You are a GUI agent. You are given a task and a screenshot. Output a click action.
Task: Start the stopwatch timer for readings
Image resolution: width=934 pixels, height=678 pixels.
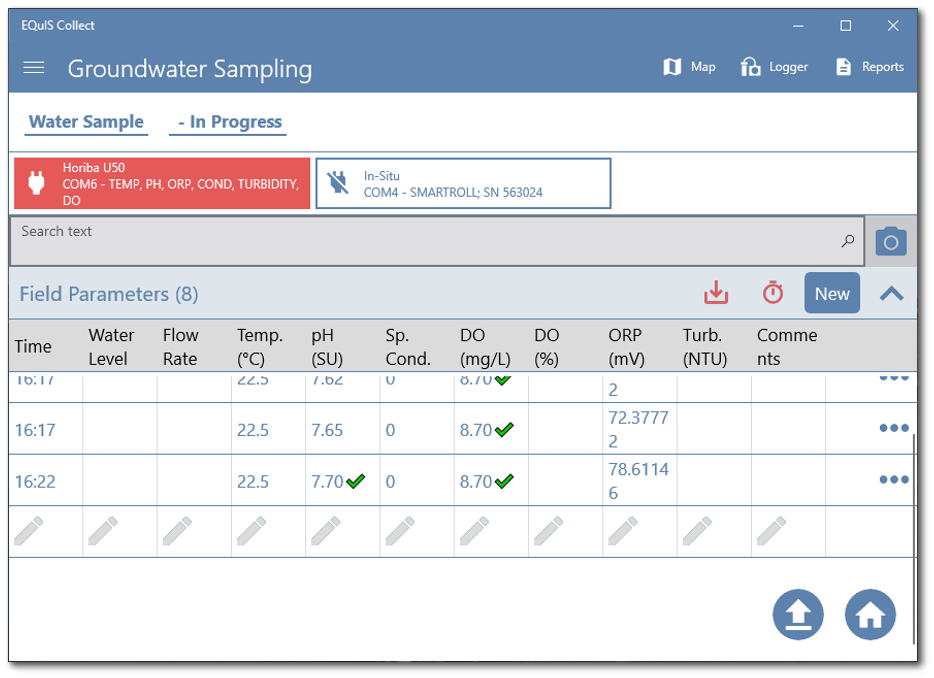(x=771, y=293)
